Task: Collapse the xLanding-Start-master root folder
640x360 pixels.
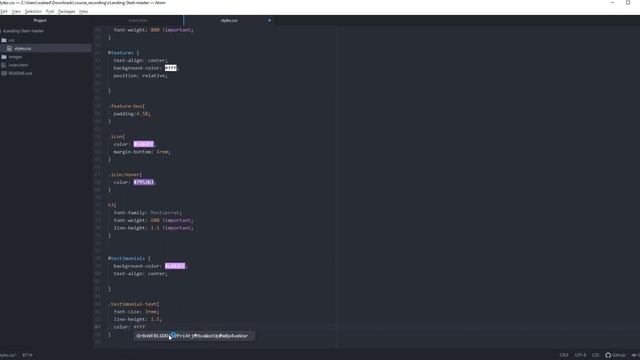Action: (x=23, y=31)
